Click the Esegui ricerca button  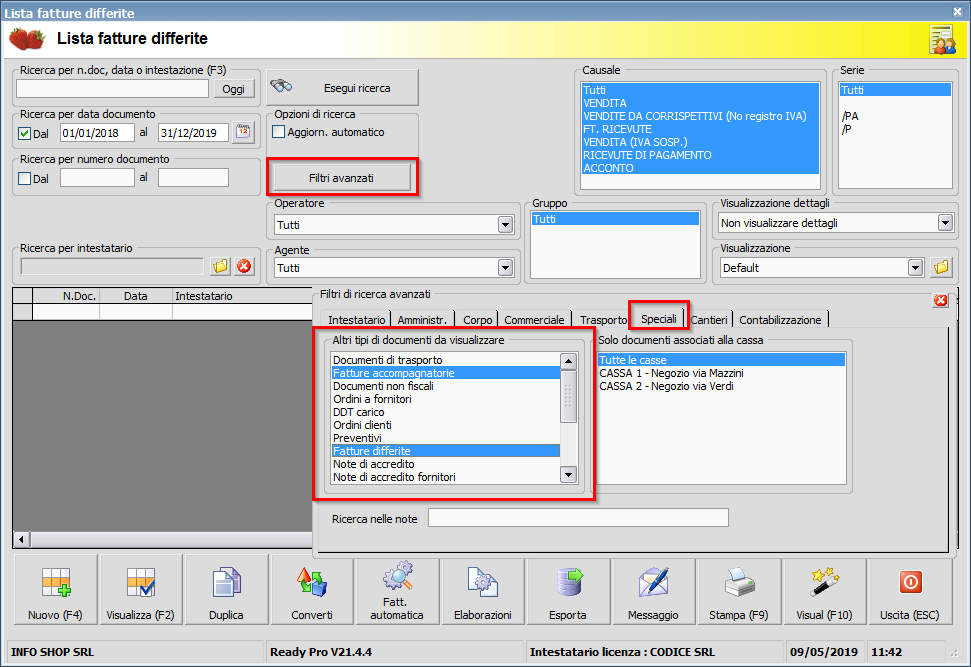[x=342, y=87]
